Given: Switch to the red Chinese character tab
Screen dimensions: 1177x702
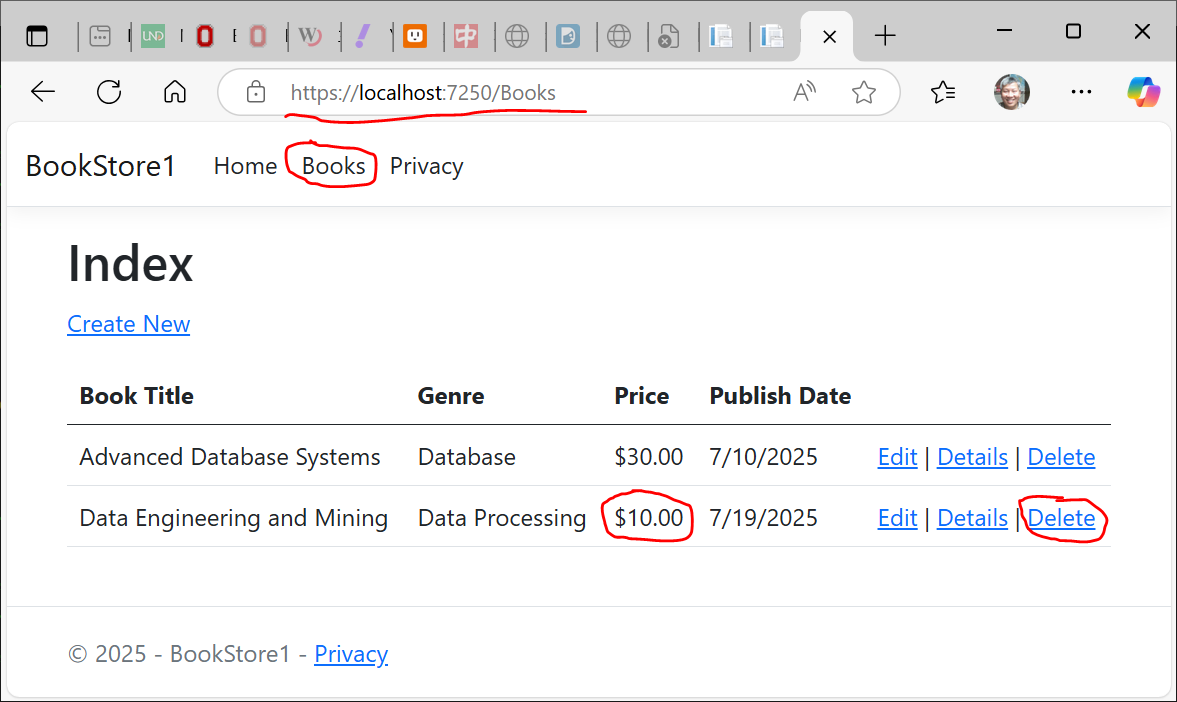Looking at the screenshot, I should (x=466, y=35).
